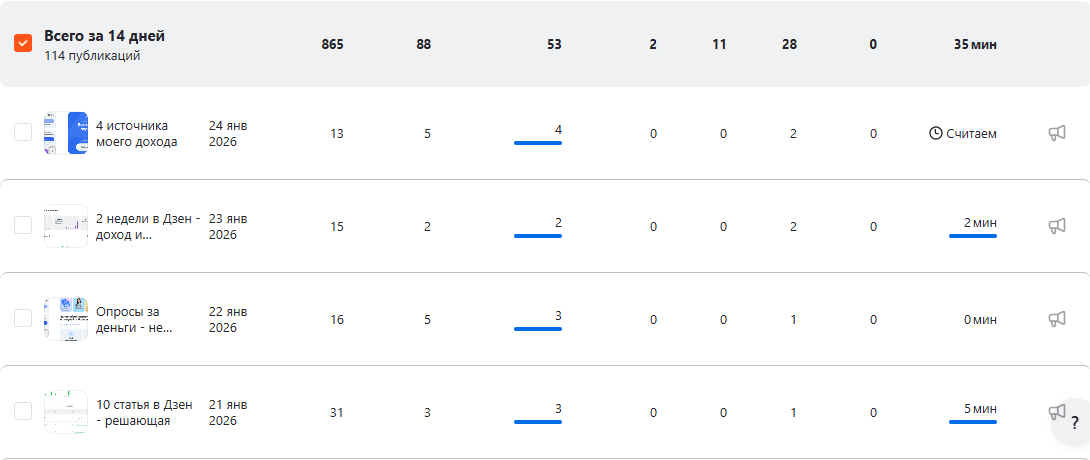The height and width of the screenshot is (460, 1090).
Task: Click megaphone icon for 'Опросы за деньги'
Action: click(x=1056, y=319)
